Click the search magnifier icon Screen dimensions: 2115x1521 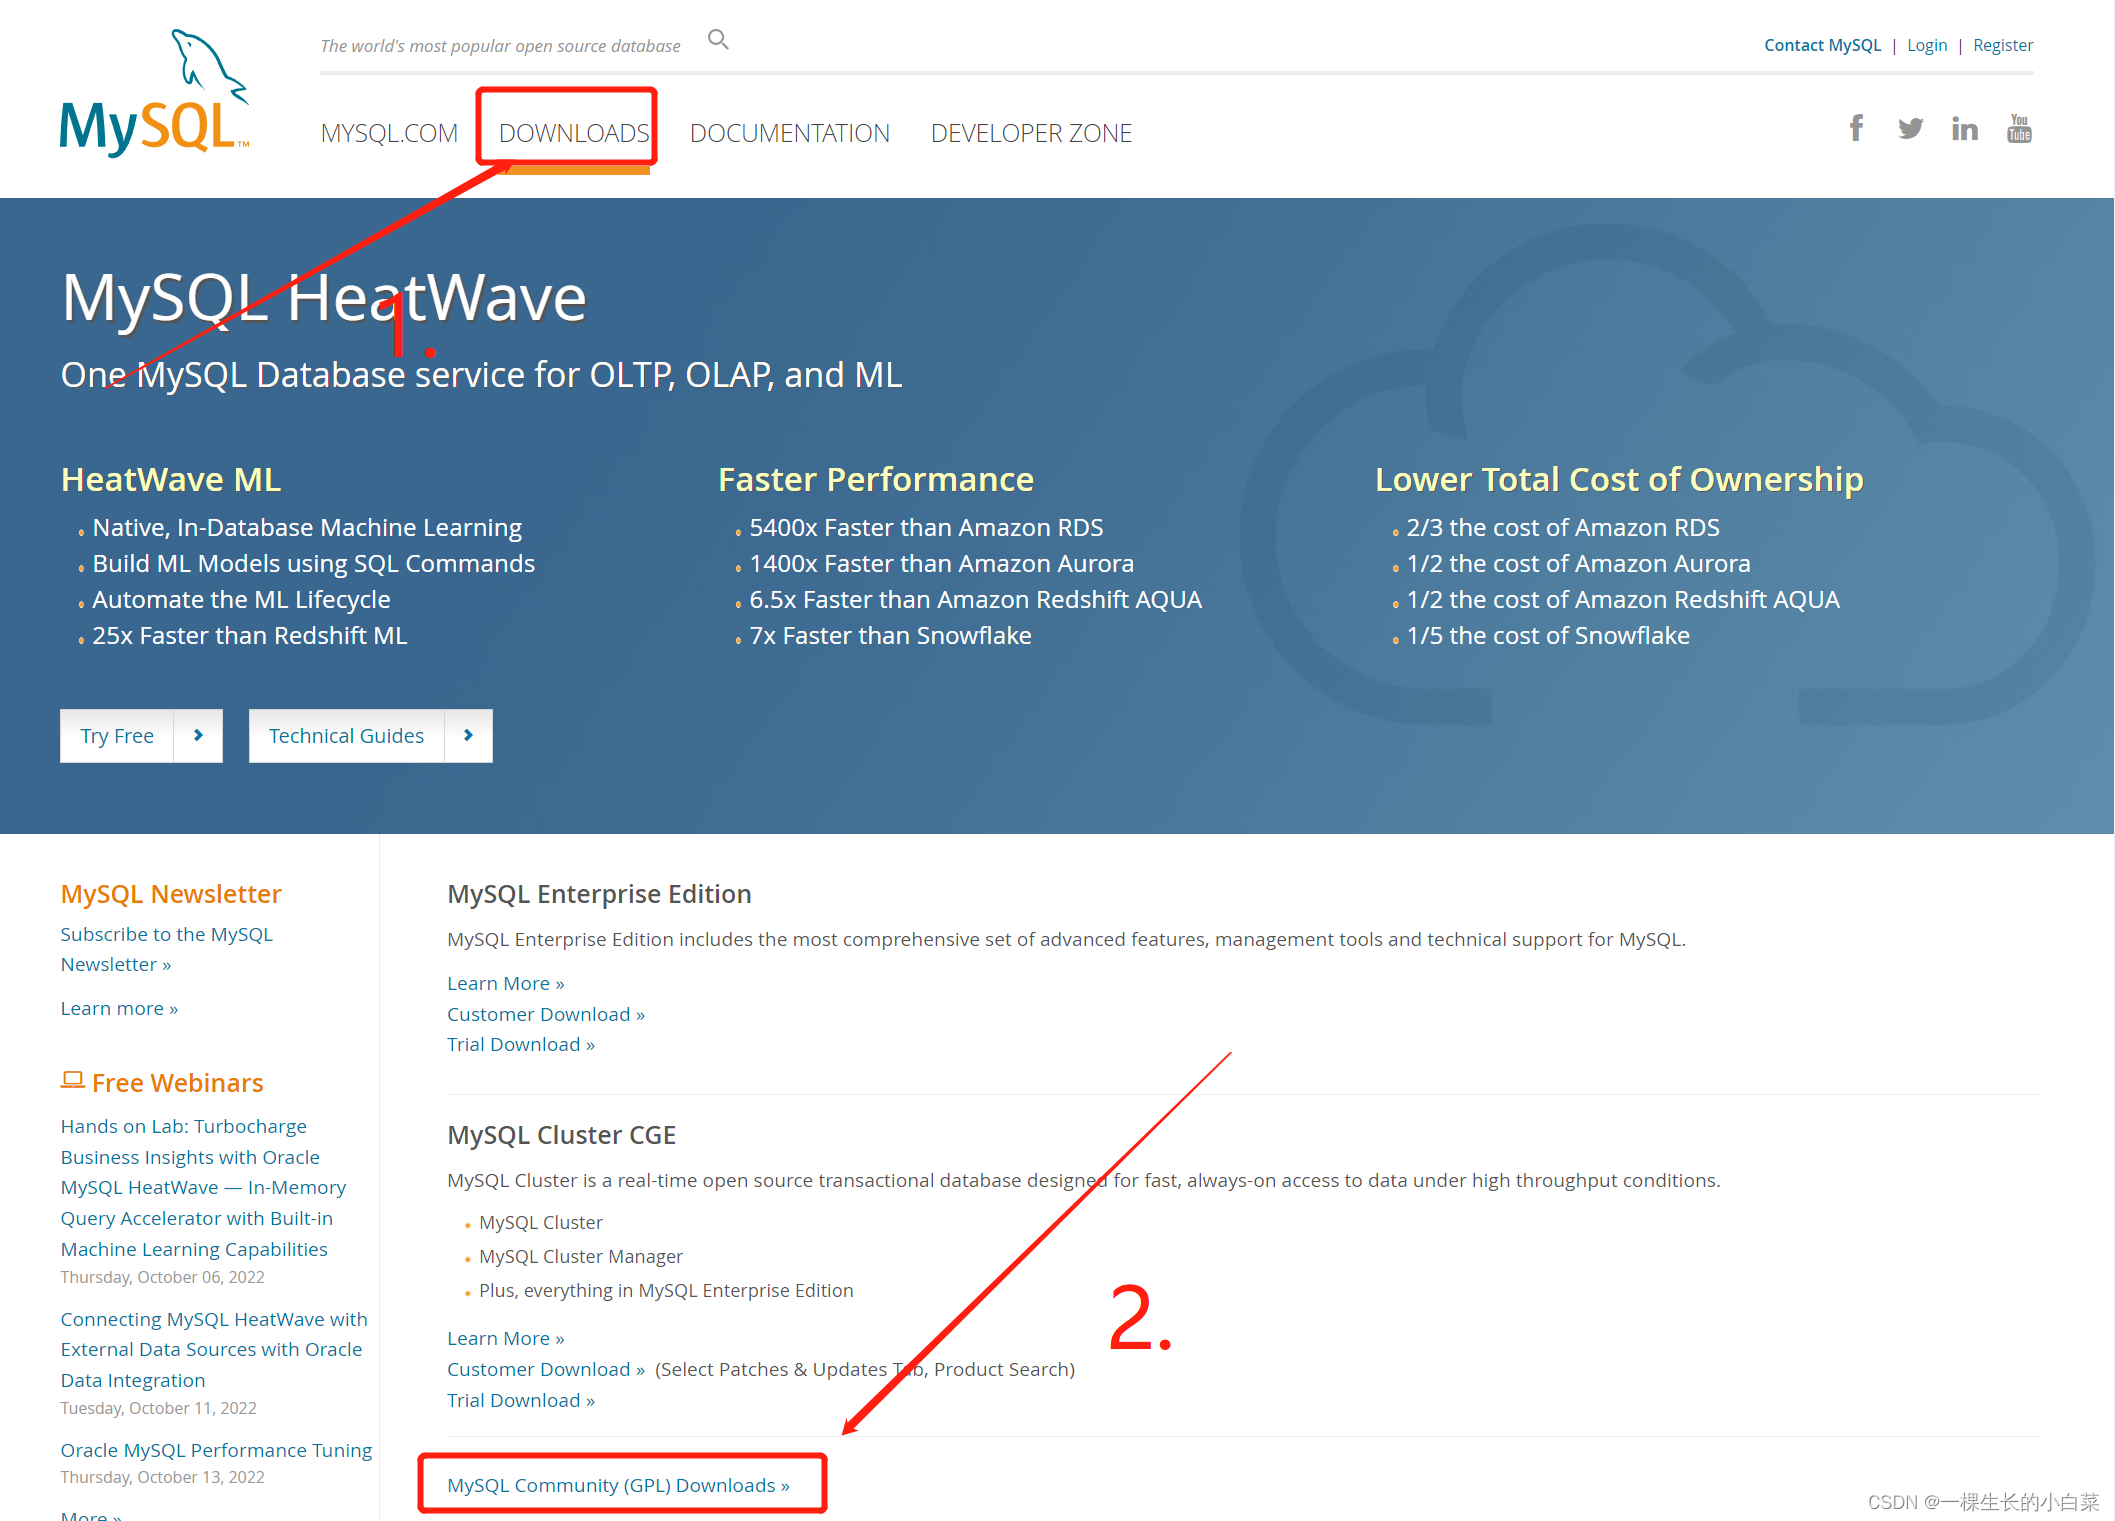(718, 40)
